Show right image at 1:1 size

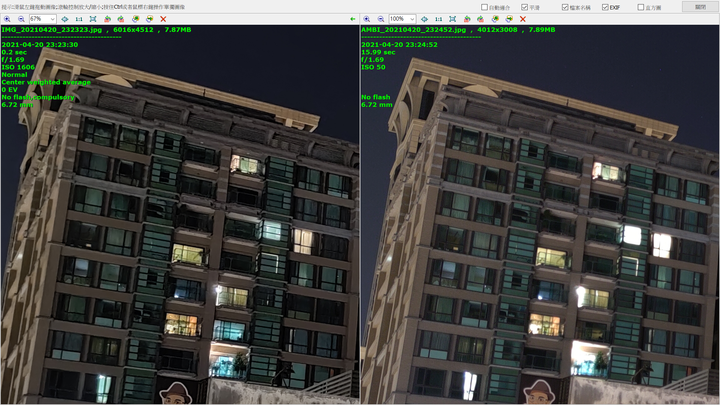(x=439, y=19)
